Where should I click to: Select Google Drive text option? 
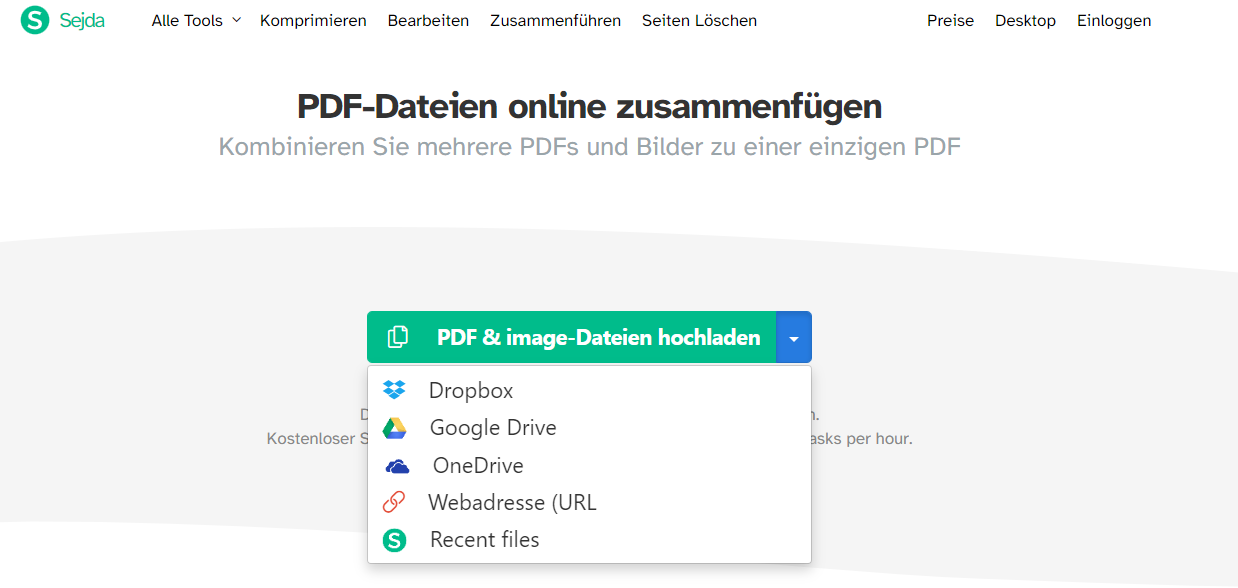[493, 428]
